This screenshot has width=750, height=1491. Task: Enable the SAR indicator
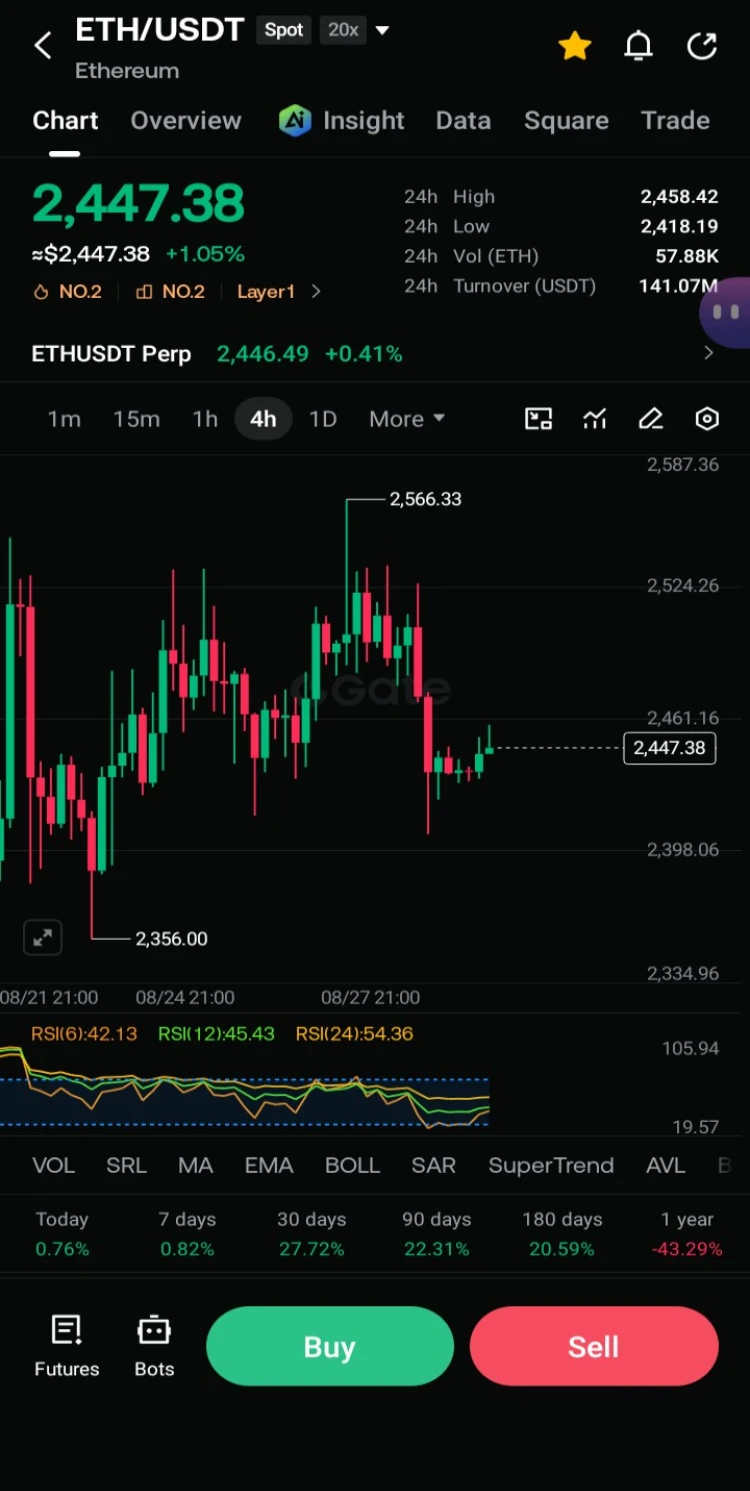[433, 1165]
